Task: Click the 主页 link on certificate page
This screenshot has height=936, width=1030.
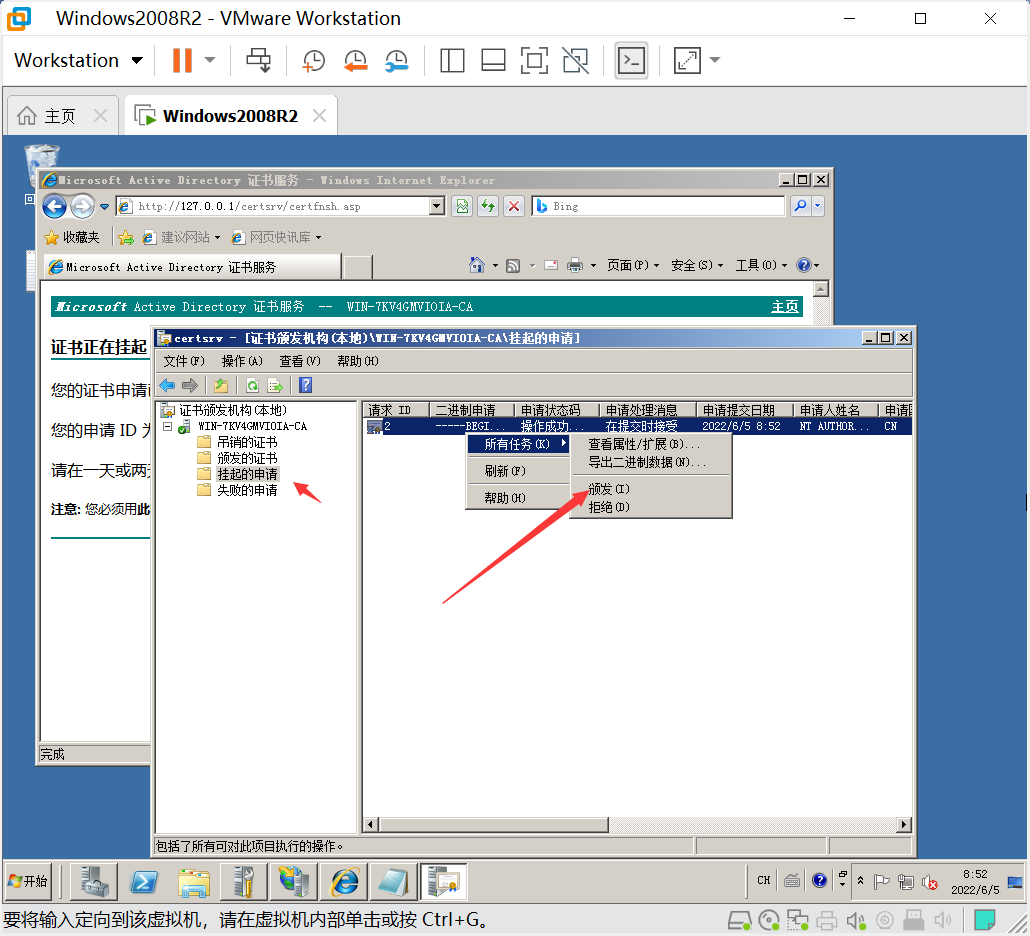Action: coord(784,307)
